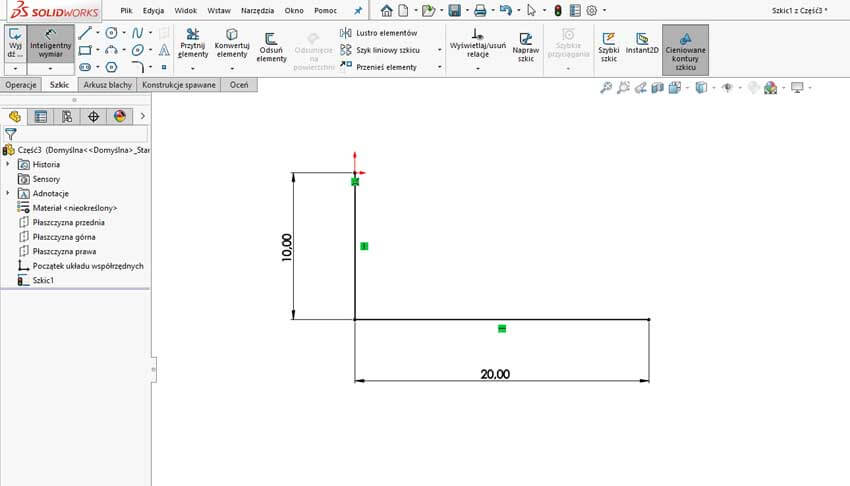This screenshot has width=850, height=486.
Task: Switch to Konstrukcje spawane tab
Action: tap(179, 85)
